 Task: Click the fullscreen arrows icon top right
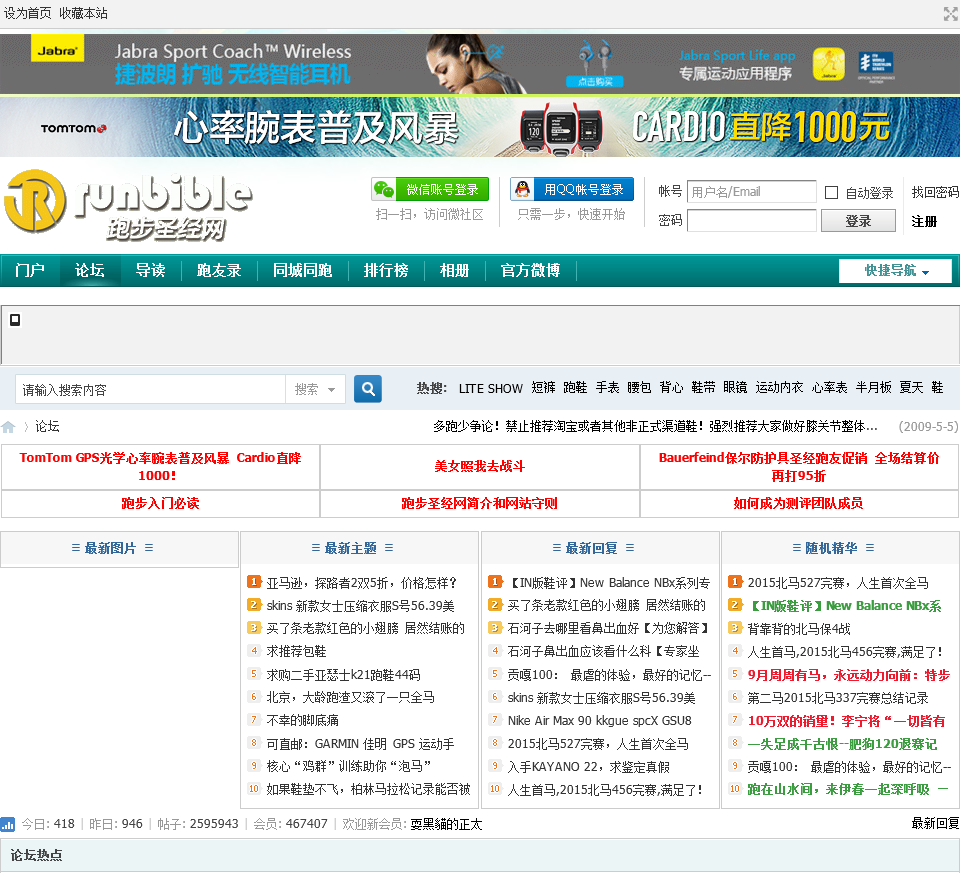coord(951,14)
